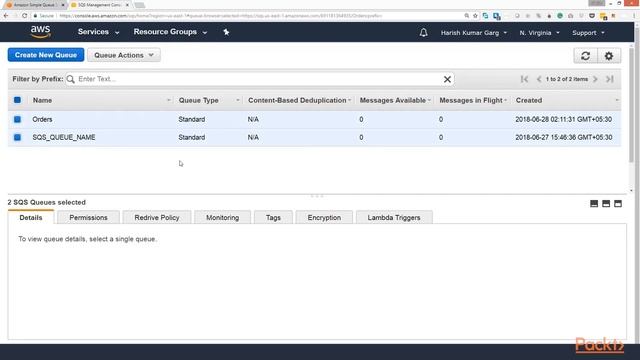Viewport: 640px width, 360px height.
Task: Reload the page with browser refresh
Action: pyautogui.click(x=24, y=16)
